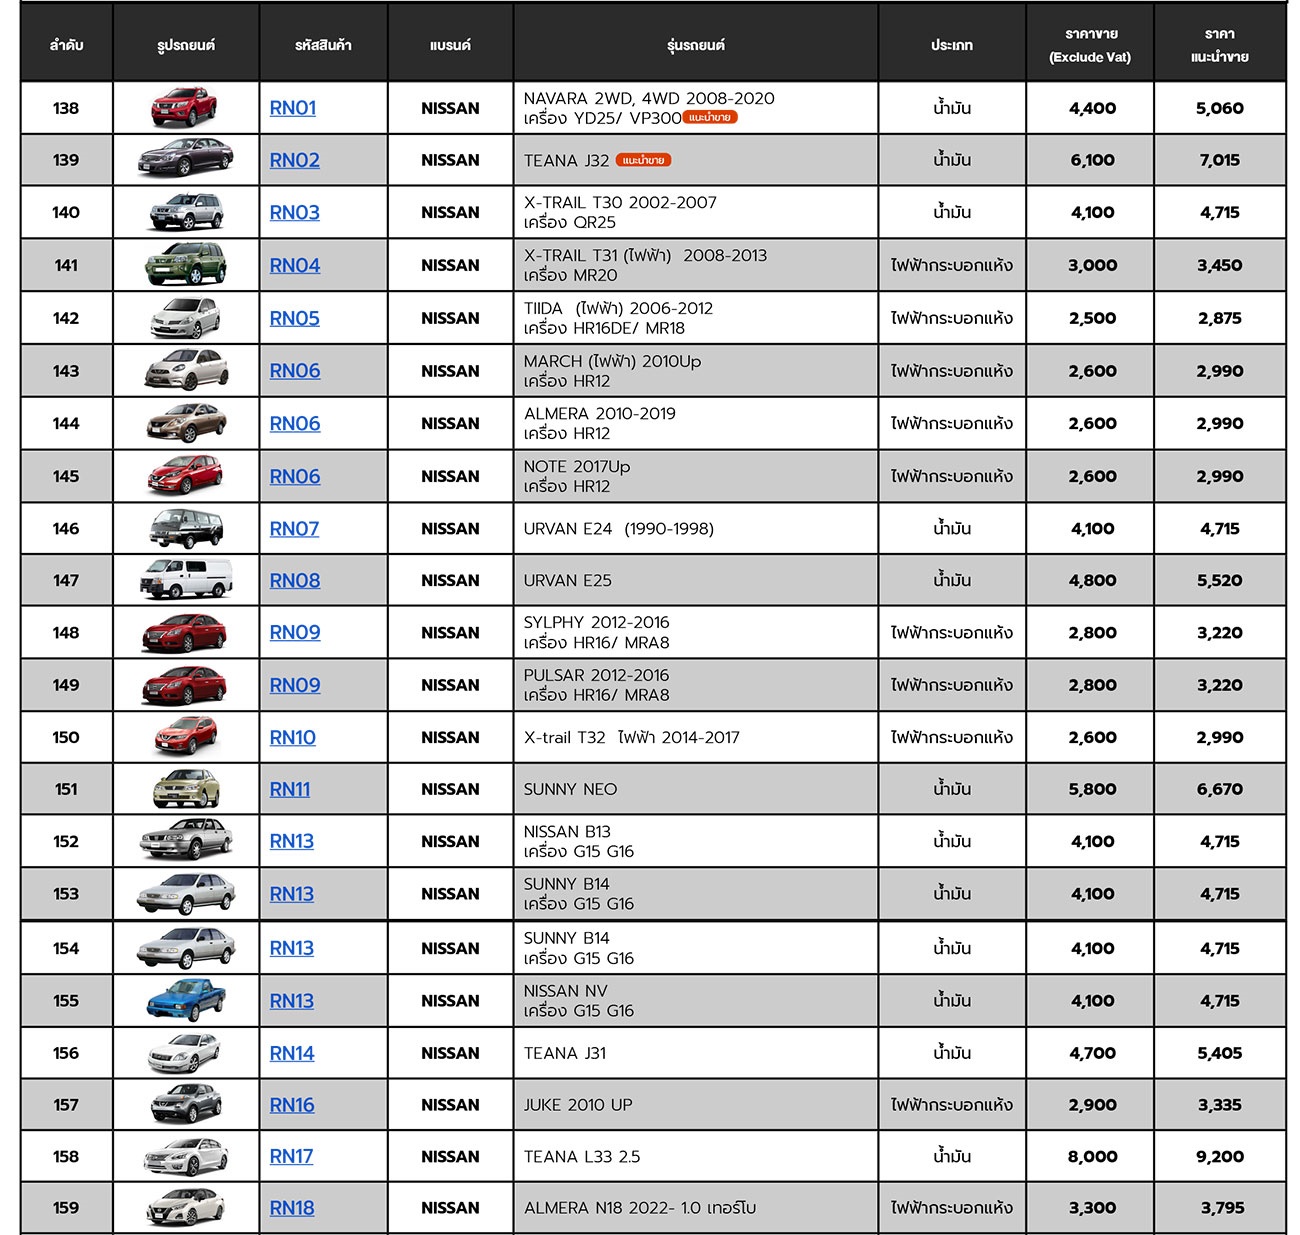Click the รหัสสินค้า column header
1300x1235 pixels.
click(x=323, y=45)
